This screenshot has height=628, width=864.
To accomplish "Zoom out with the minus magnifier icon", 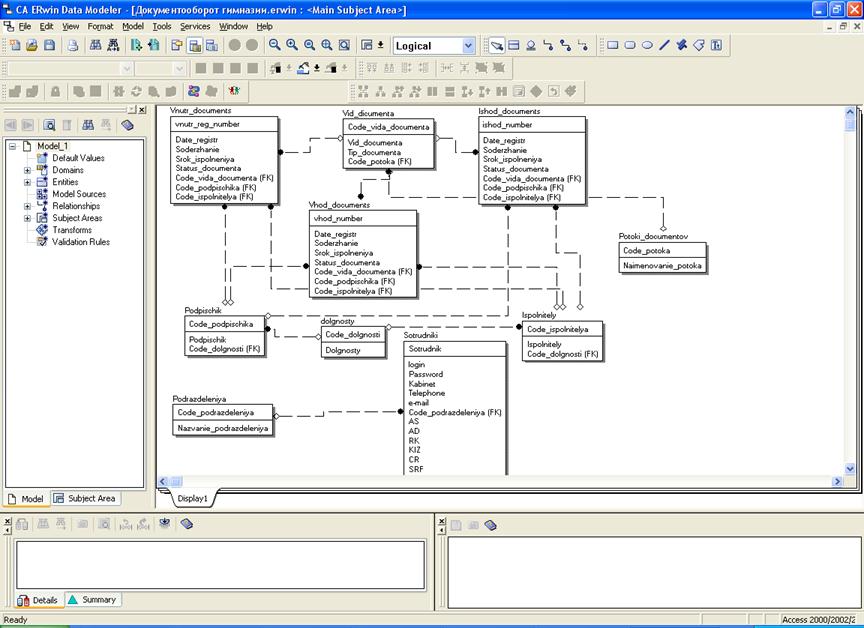I will tap(274, 46).
